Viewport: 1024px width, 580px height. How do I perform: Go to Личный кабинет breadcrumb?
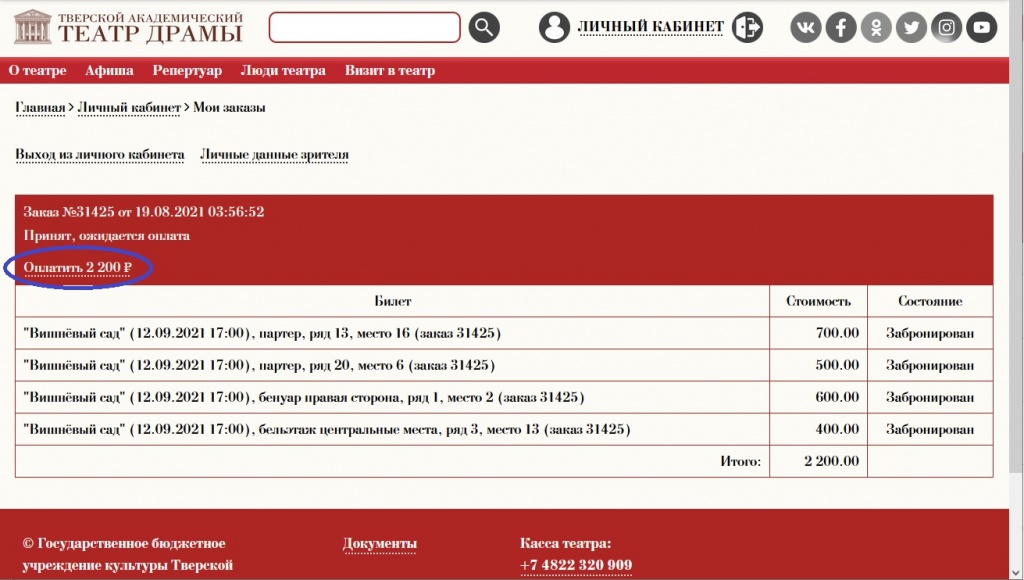click(x=129, y=108)
